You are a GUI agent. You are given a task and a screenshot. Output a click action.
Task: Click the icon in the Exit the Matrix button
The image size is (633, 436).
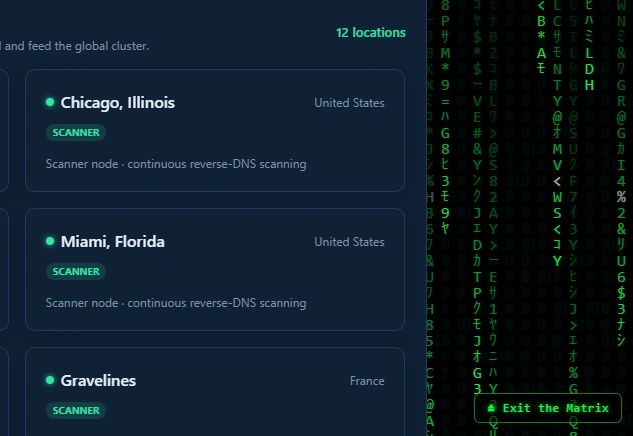tap(491, 408)
